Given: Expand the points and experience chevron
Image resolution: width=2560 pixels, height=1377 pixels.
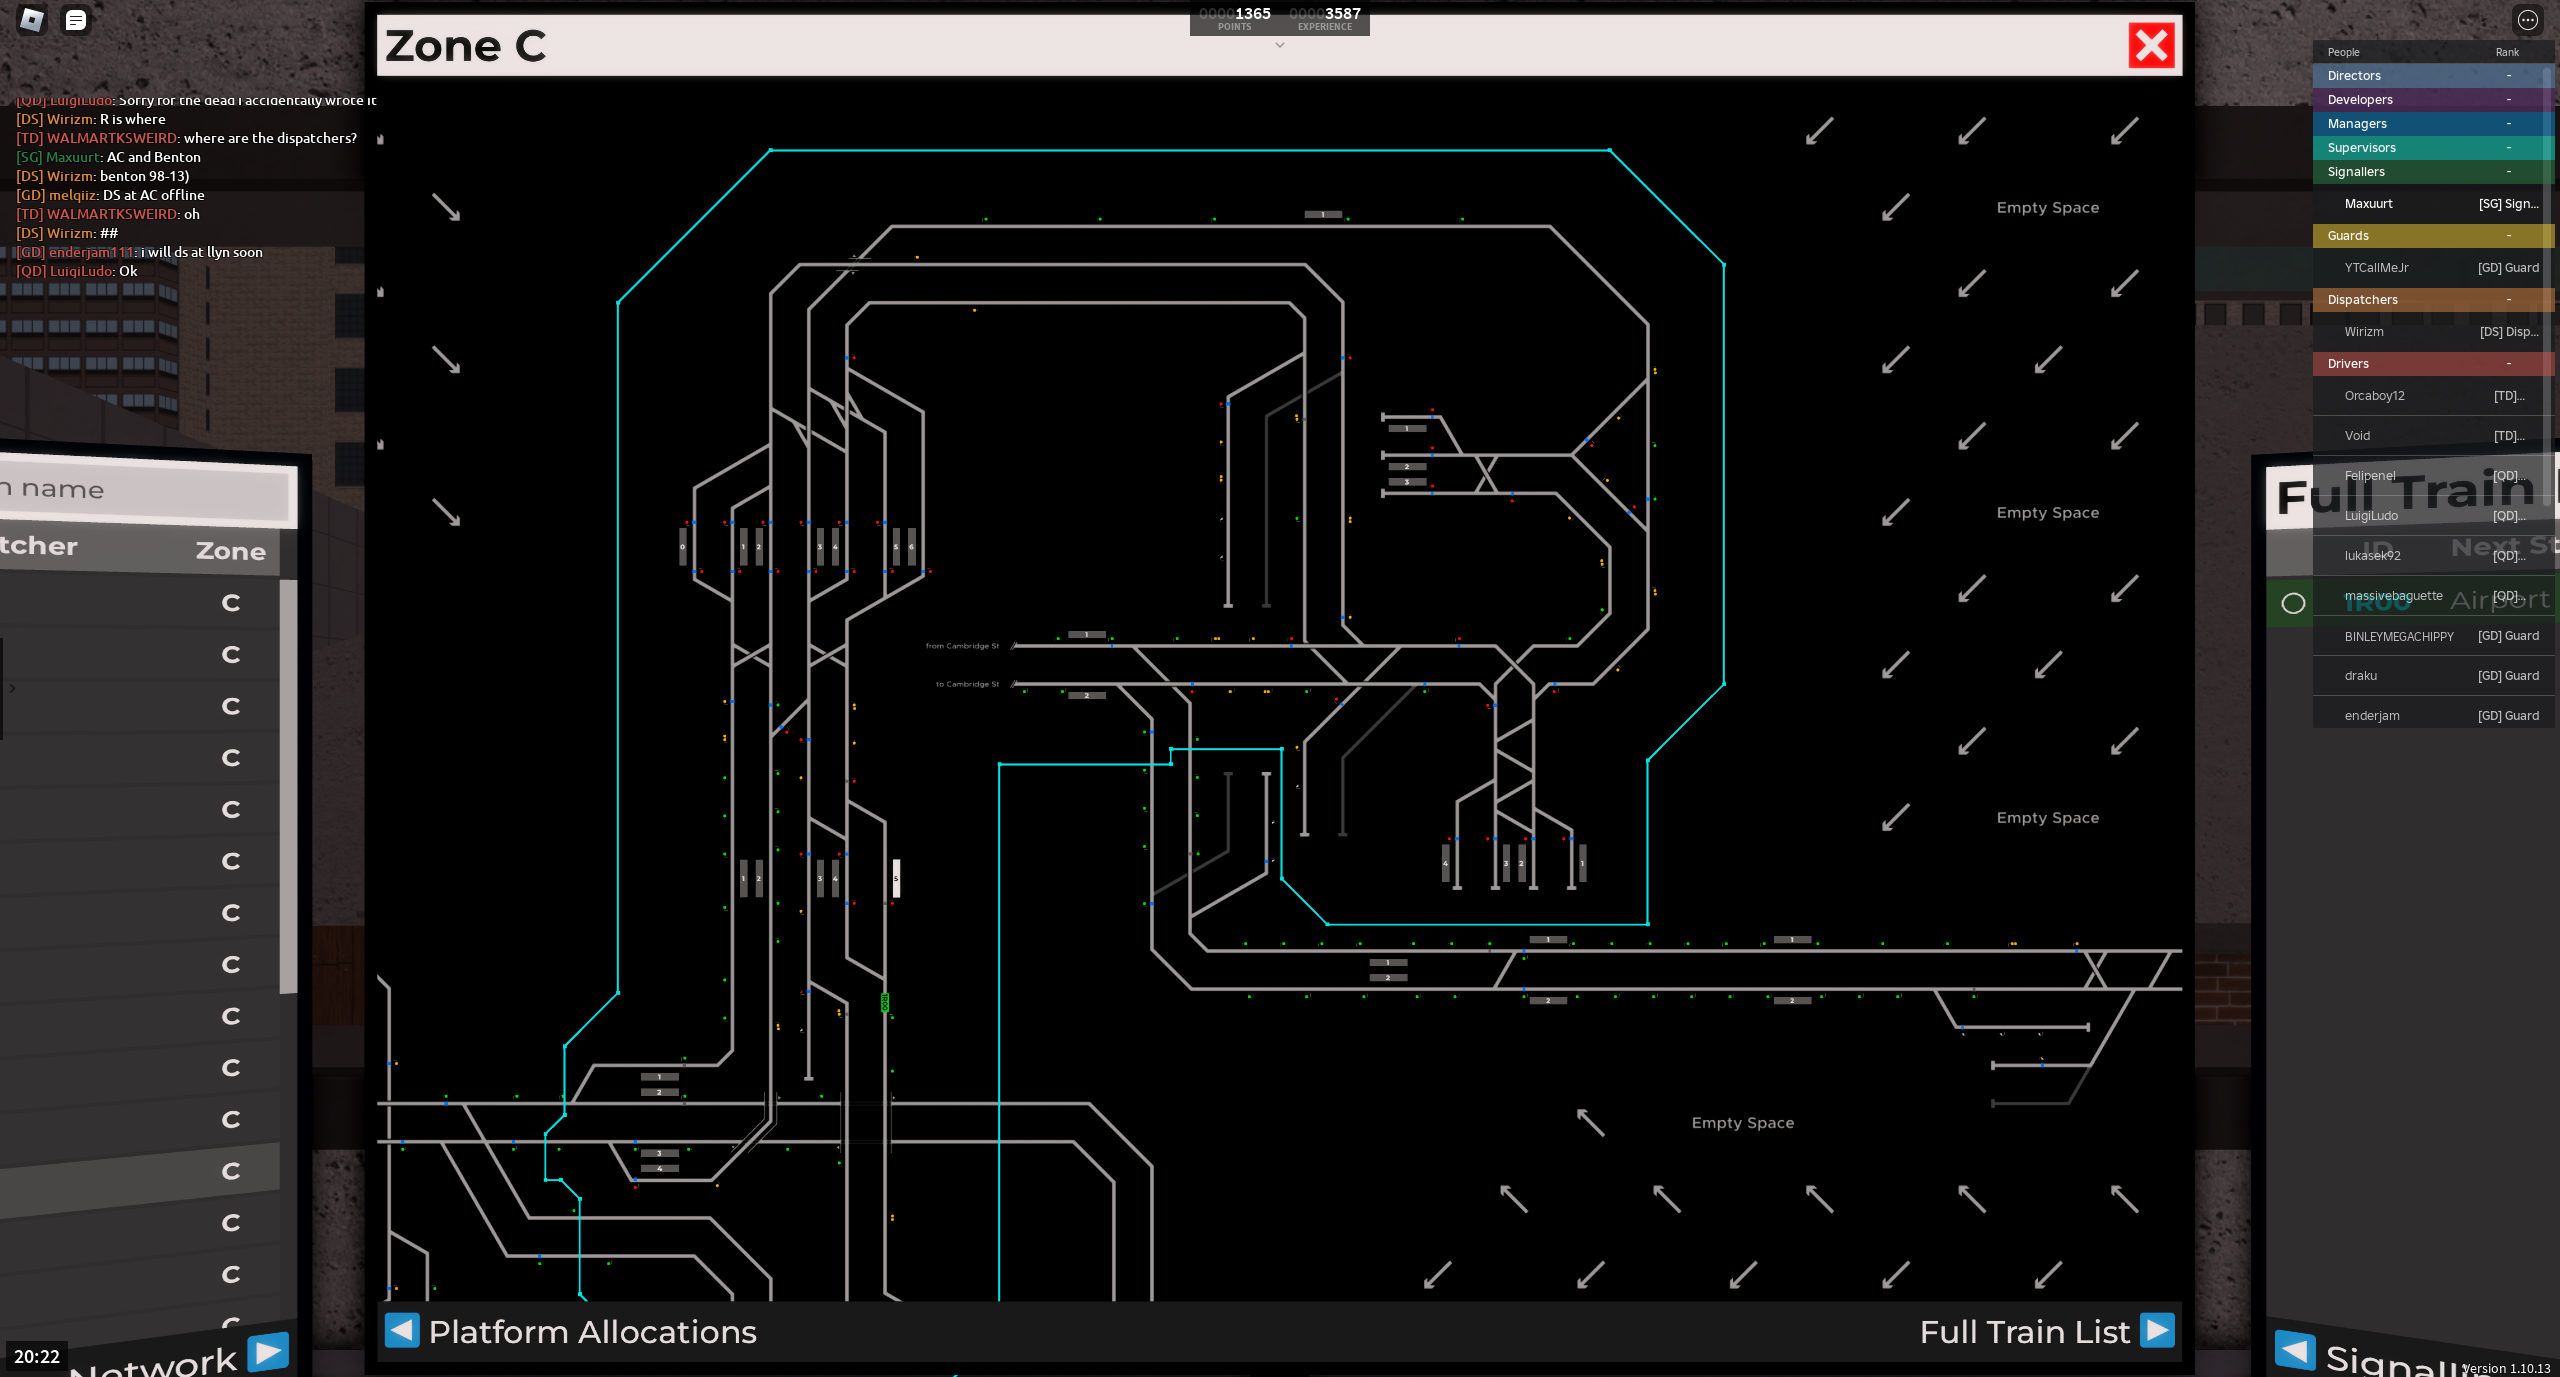Looking at the screenshot, I should (1279, 45).
